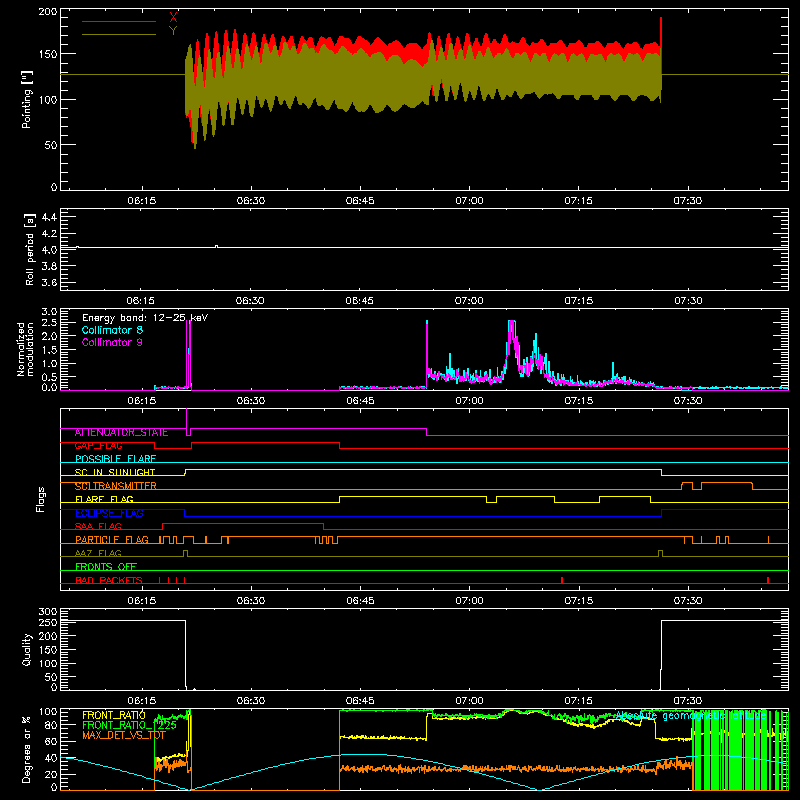
Task: Click the 'Absolute geomagnetic latitude' label
Action: click(x=691, y=716)
